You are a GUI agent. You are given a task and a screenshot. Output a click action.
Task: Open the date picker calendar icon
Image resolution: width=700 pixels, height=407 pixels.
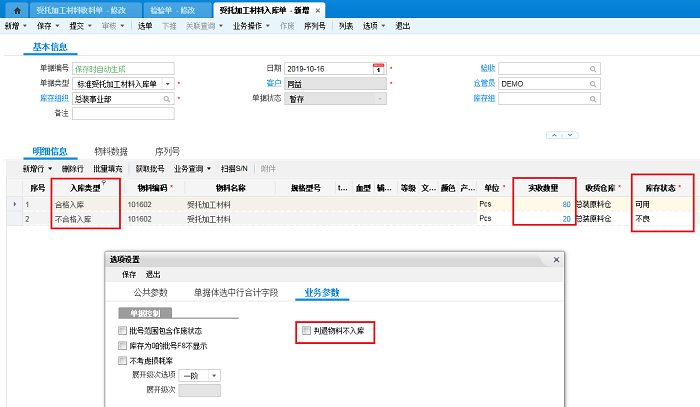click(x=378, y=69)
